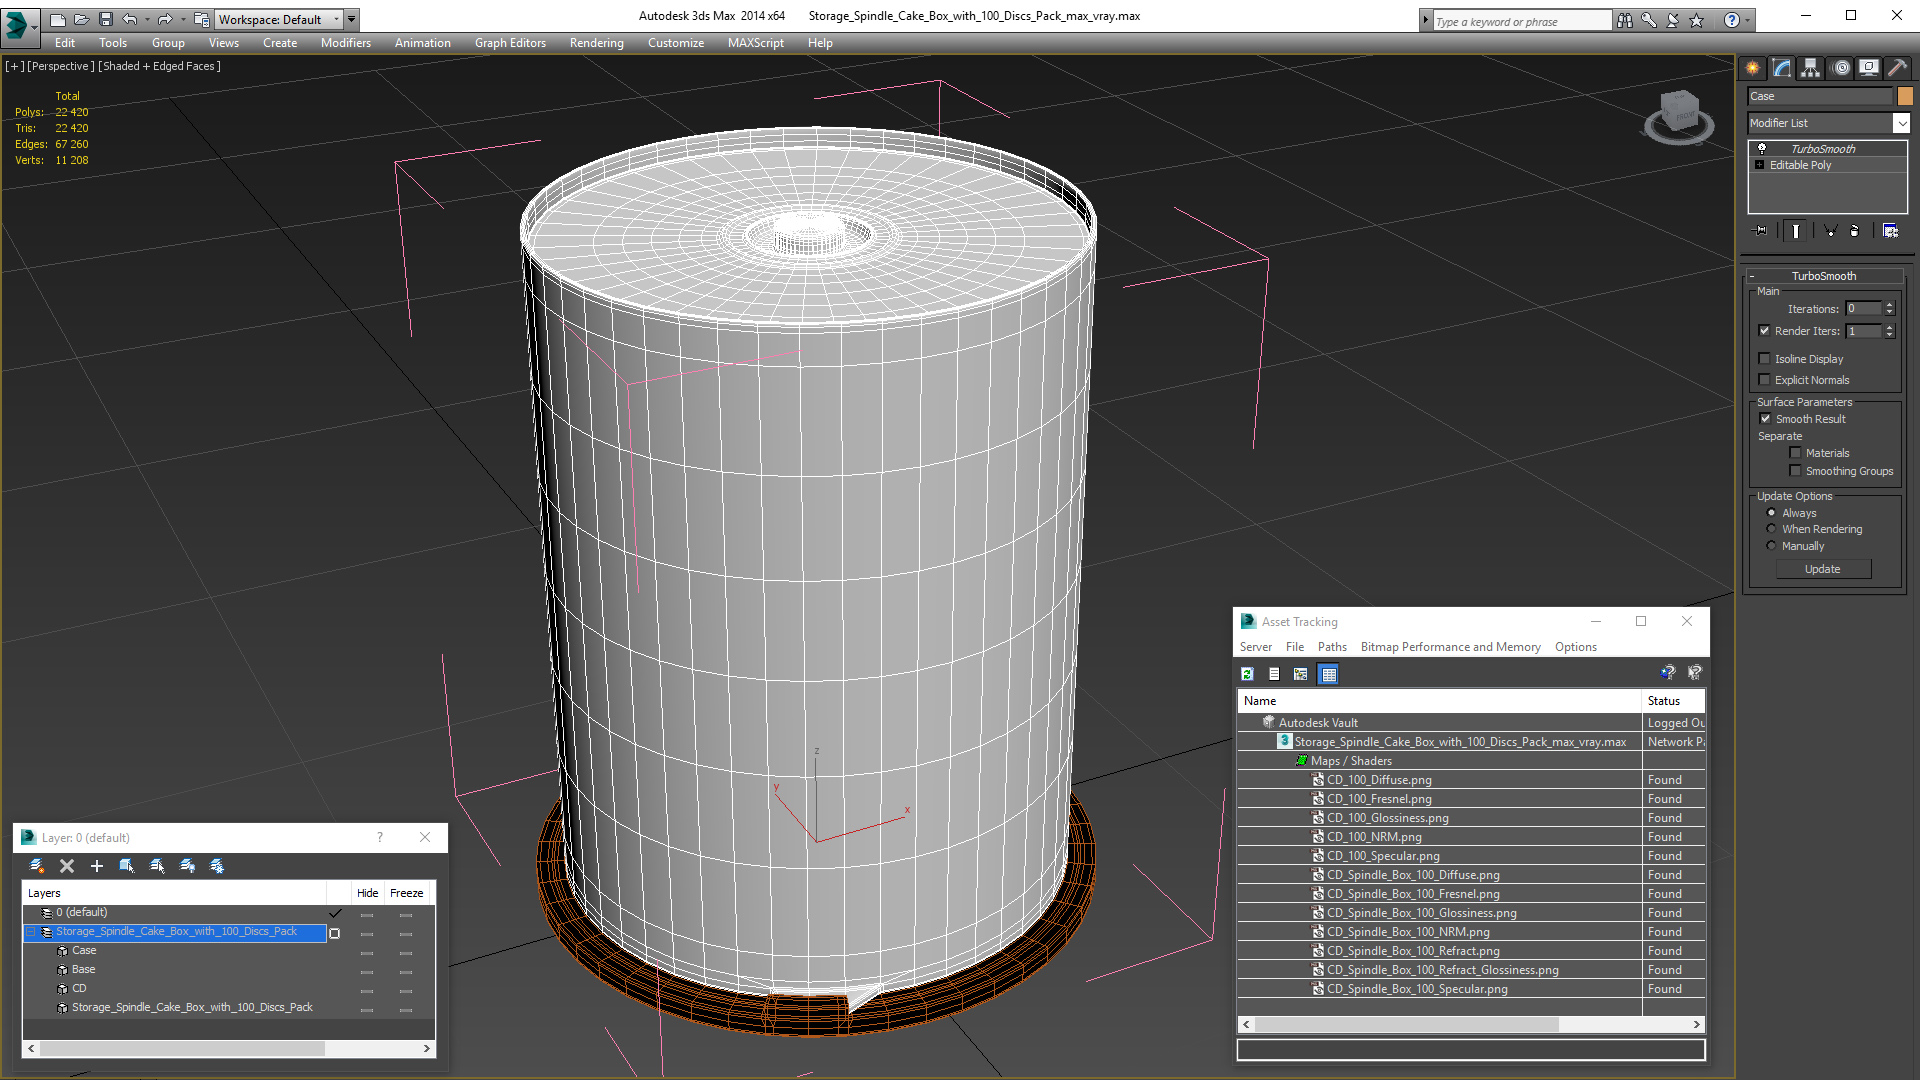Image resolution: width=1920 pixels, height=1080 pixels.
Task: Select the When Rendering update option
Action: tap(1771, 529)
